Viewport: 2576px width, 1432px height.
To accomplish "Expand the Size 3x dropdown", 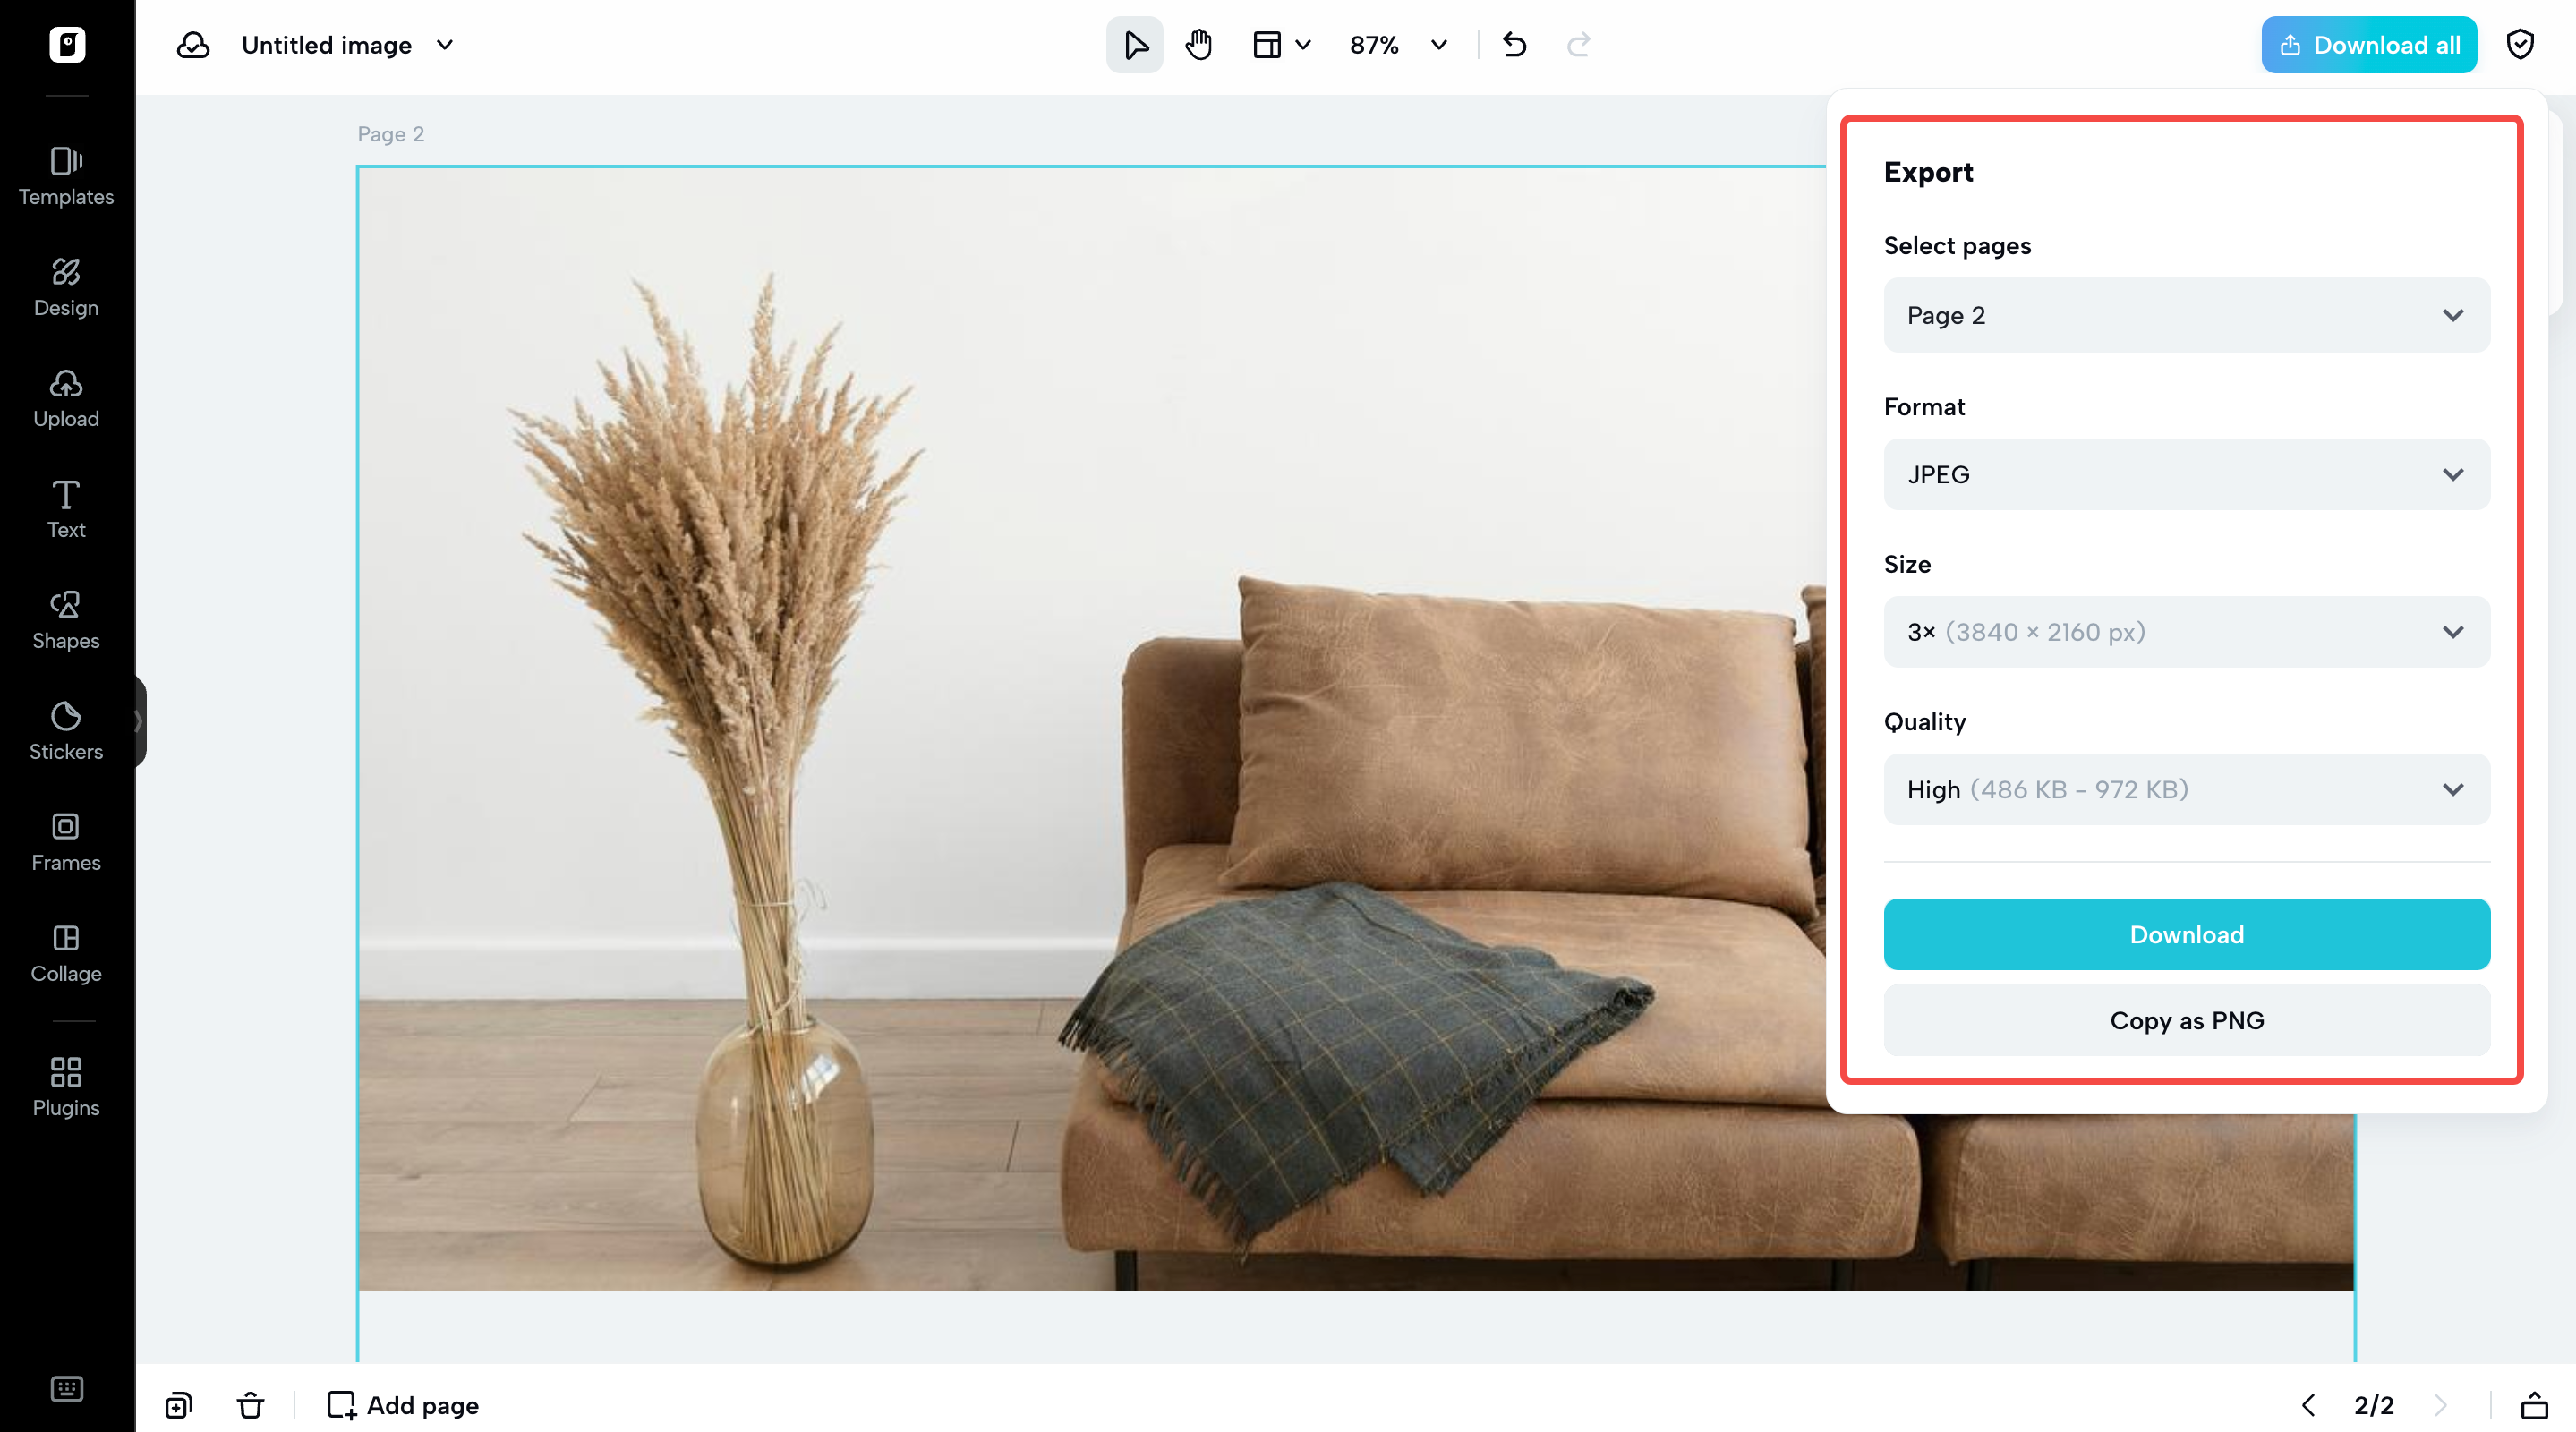I will [x=2186, y=632].
